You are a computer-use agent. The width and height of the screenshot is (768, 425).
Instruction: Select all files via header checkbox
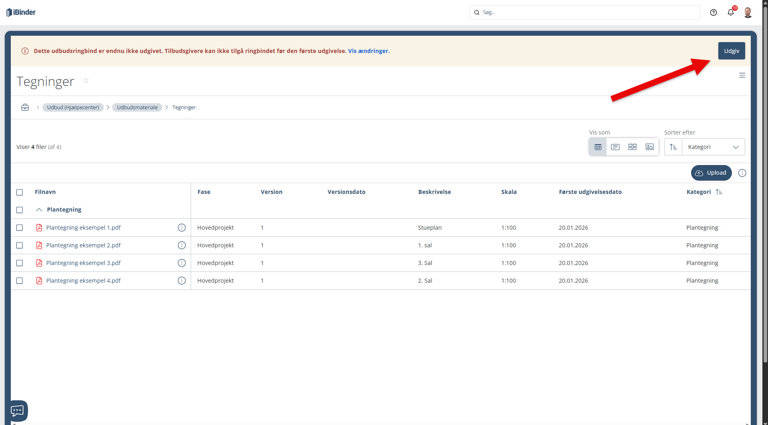[19, 192]
